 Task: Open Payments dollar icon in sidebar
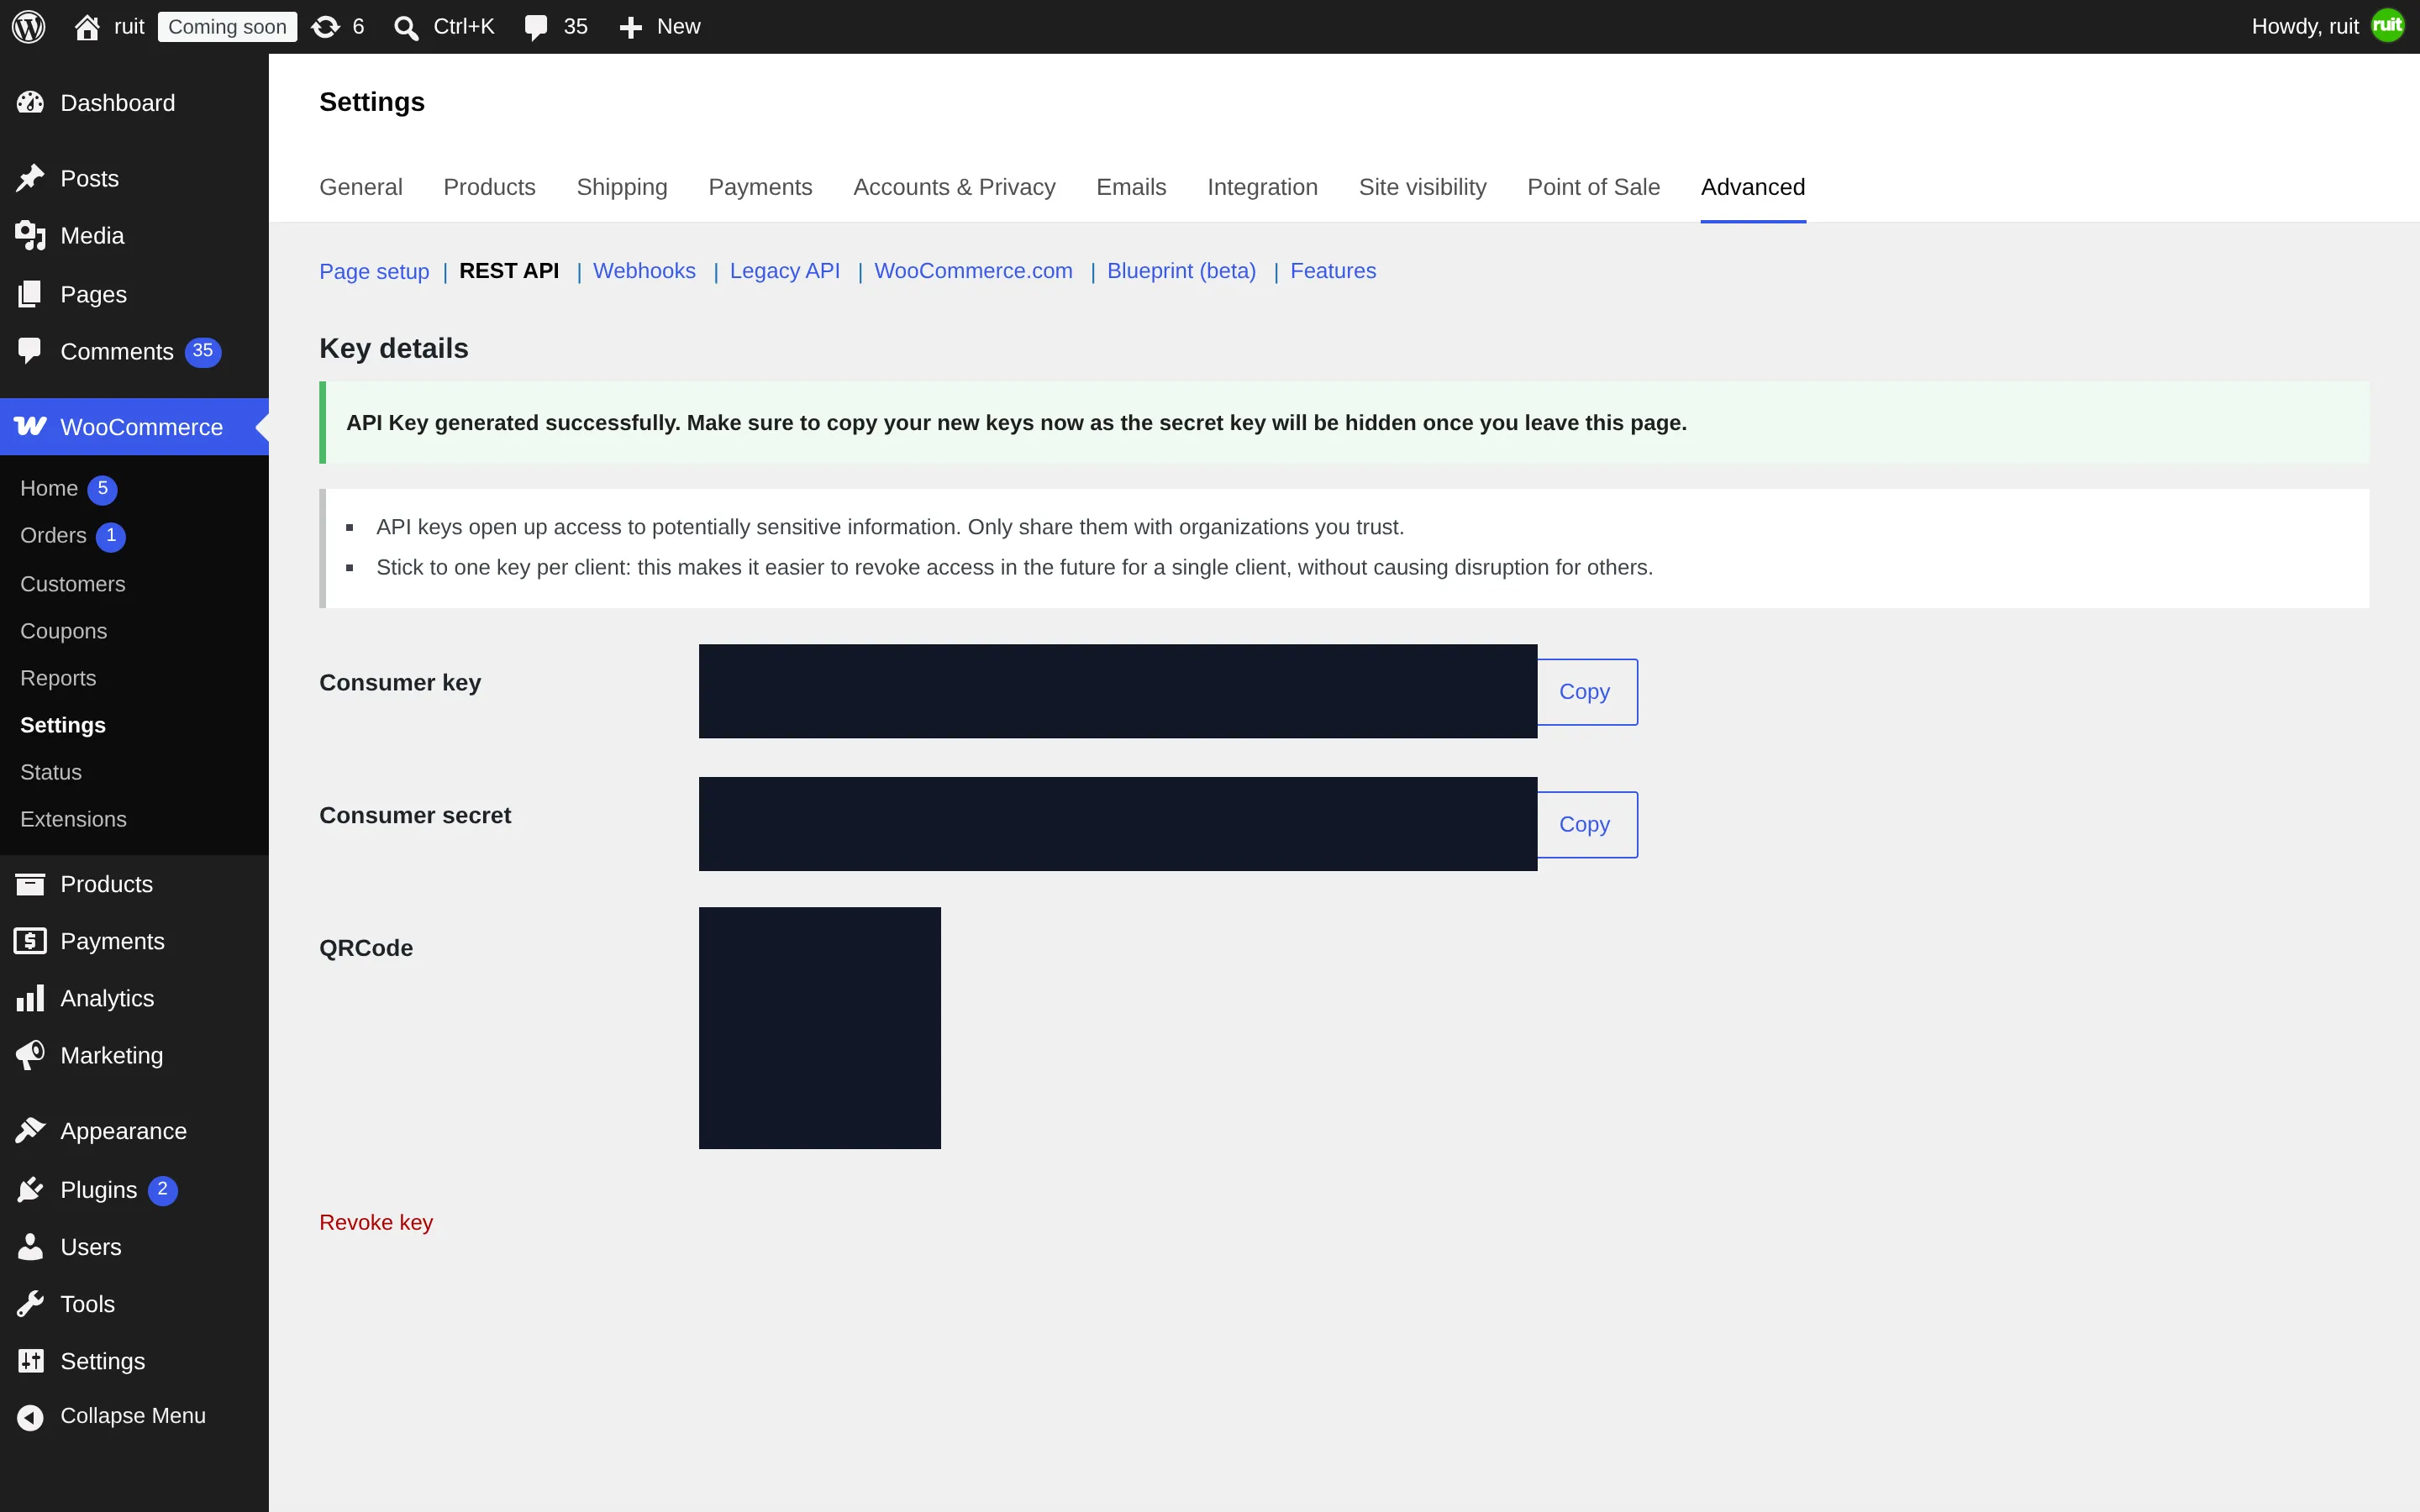pos(30,941)
